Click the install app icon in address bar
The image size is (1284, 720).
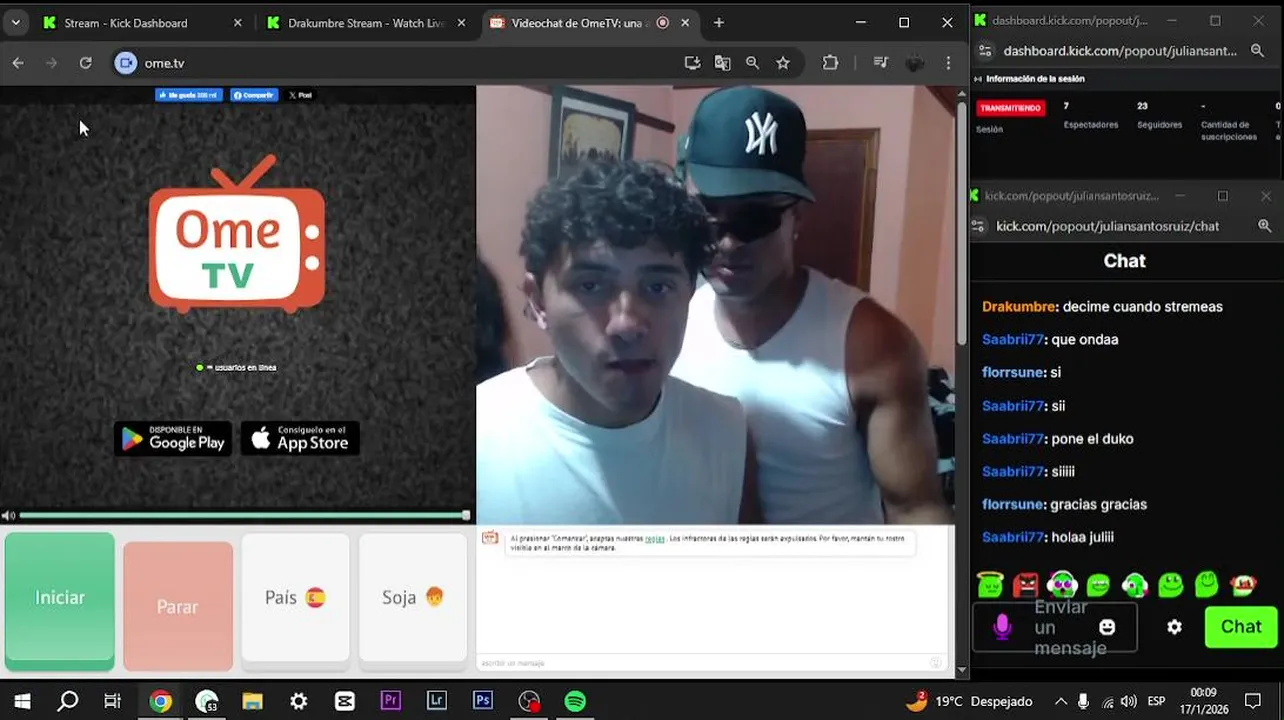(x=692, y=63)
